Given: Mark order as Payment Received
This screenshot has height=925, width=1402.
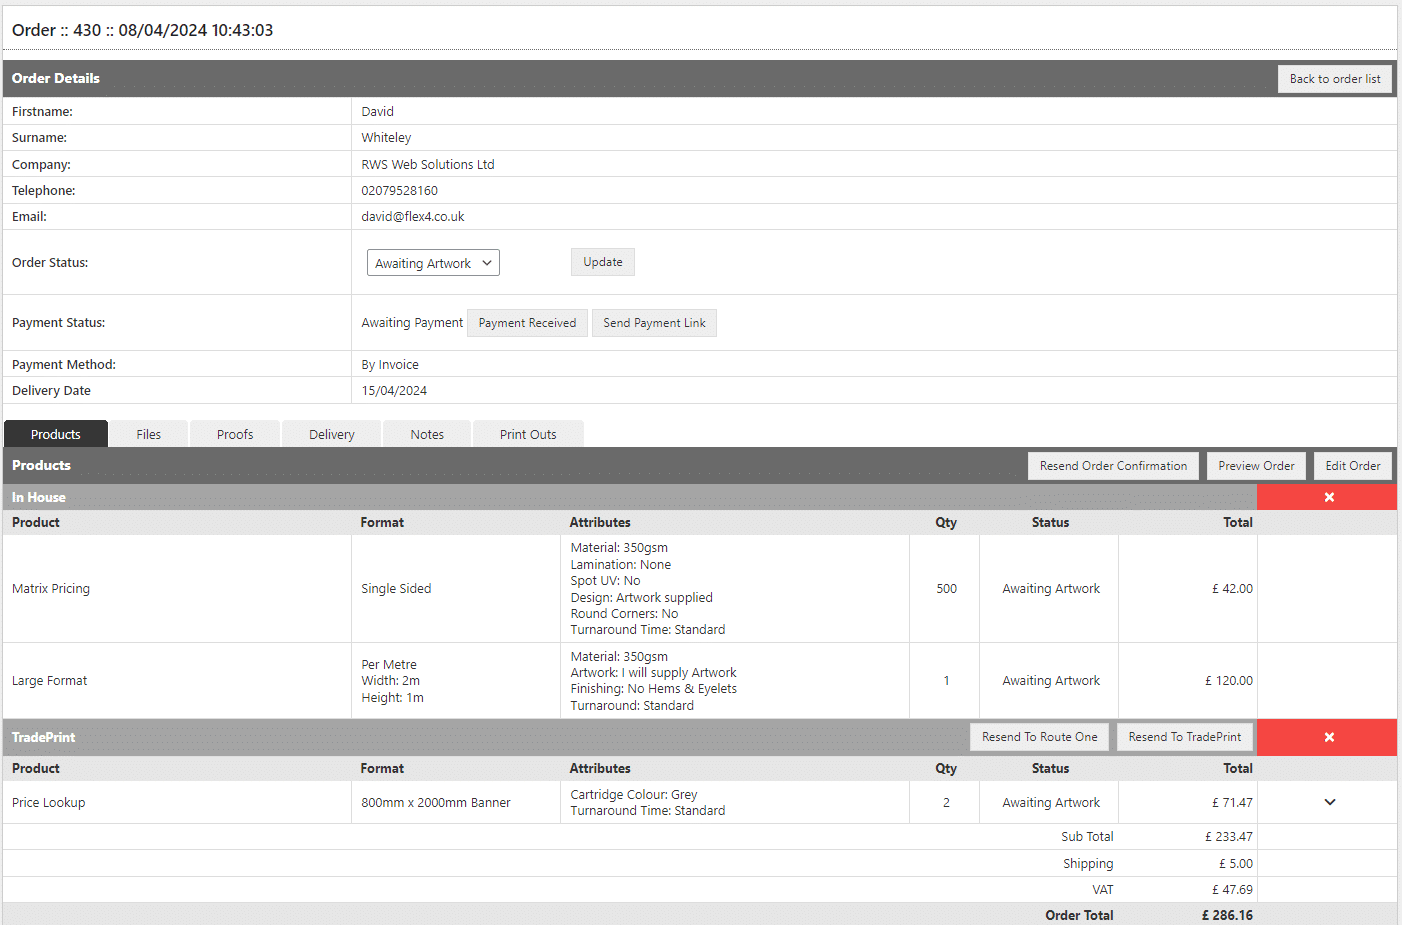Looking at the screenshot, I should tap(527, 323).
